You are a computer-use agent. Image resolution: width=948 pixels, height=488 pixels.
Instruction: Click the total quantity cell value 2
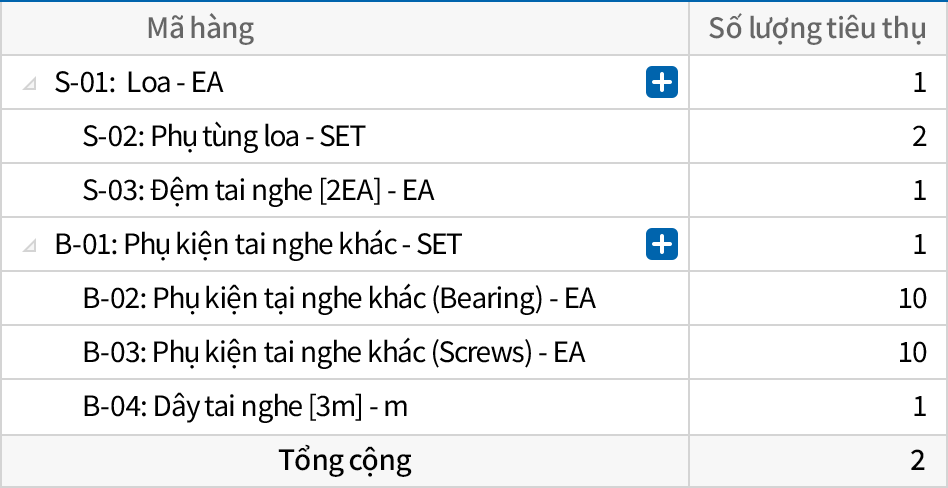pos(918,461)
